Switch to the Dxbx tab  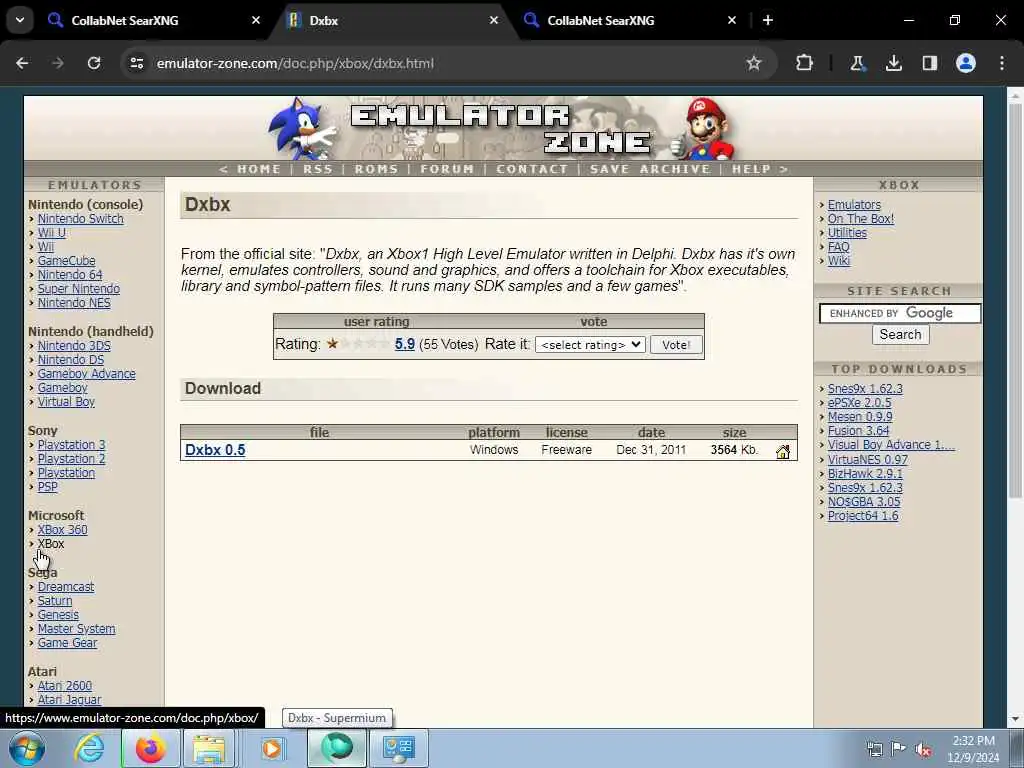click(392, 20)
